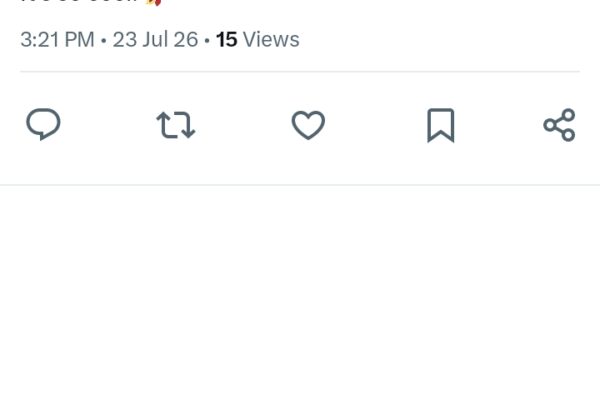Select the bold number 15
This screenshot has width=600, height=400.
click(227, 39)
